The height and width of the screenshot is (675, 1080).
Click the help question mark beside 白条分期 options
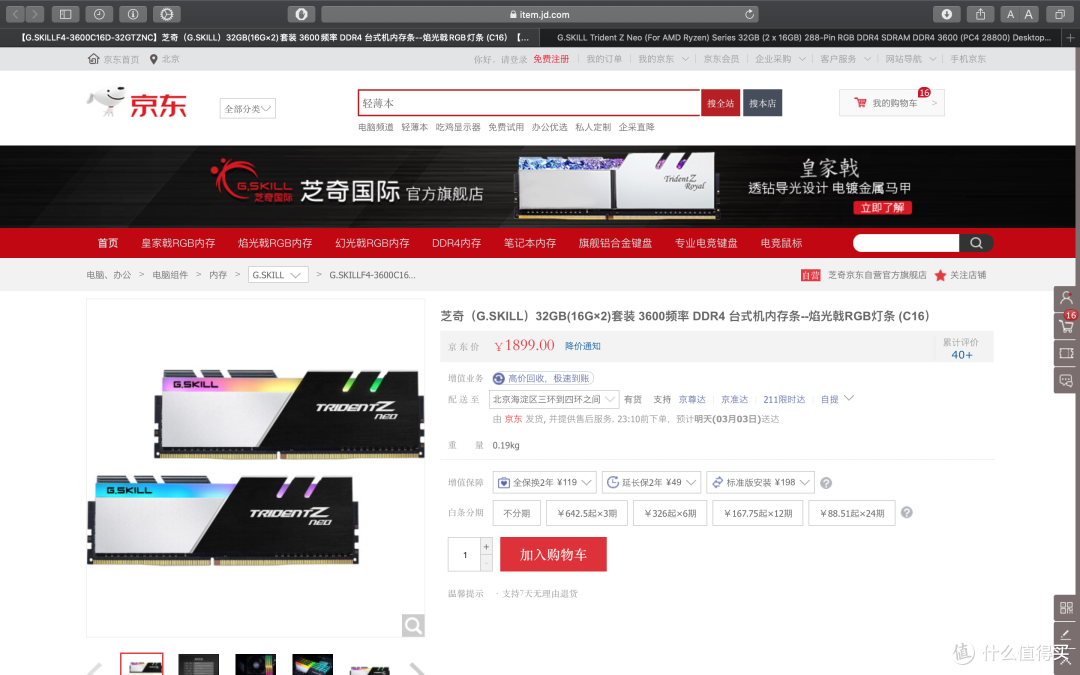coord(906,512)
